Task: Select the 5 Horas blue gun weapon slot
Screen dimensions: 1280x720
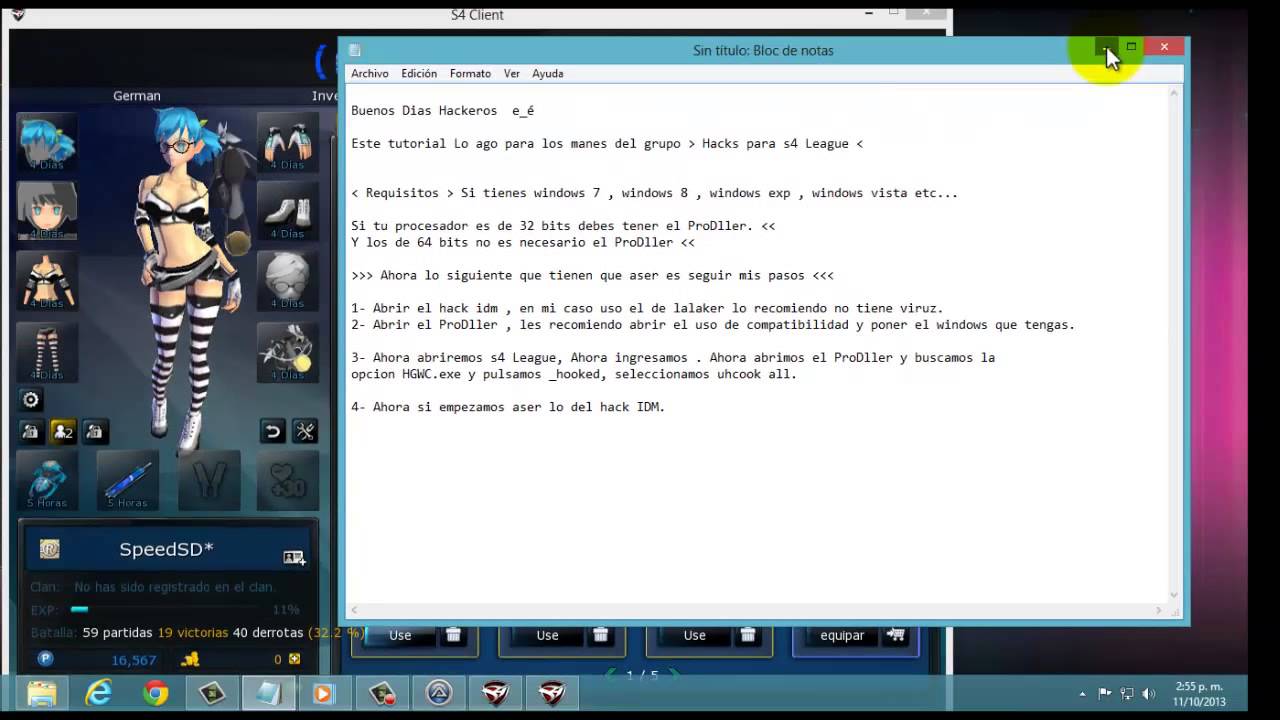Action: pos(46,480)
